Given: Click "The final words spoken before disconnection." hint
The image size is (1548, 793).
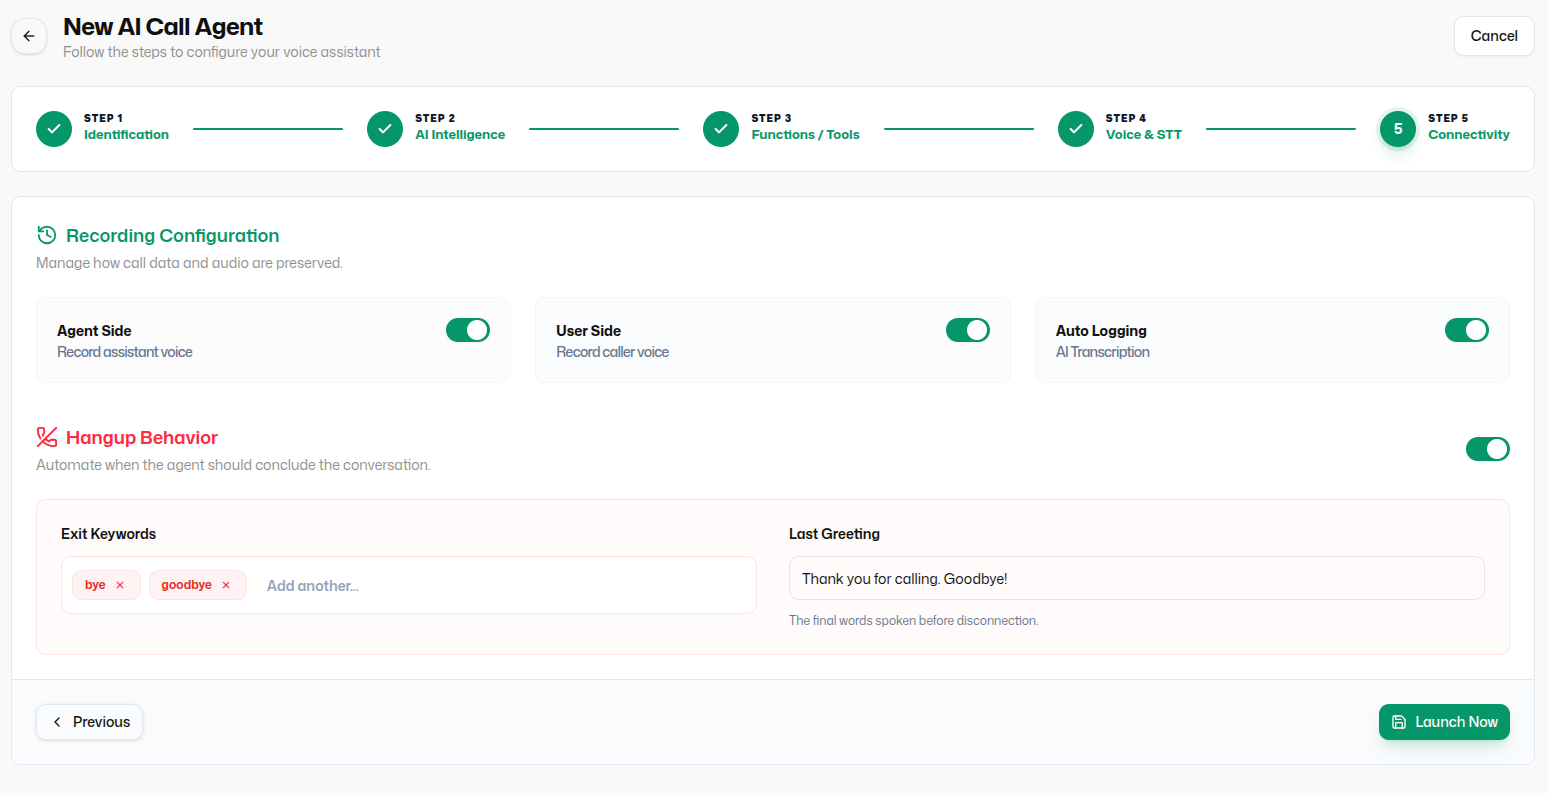Looking at the screenshot, I should pyautogui.click(x=914, y=621).
